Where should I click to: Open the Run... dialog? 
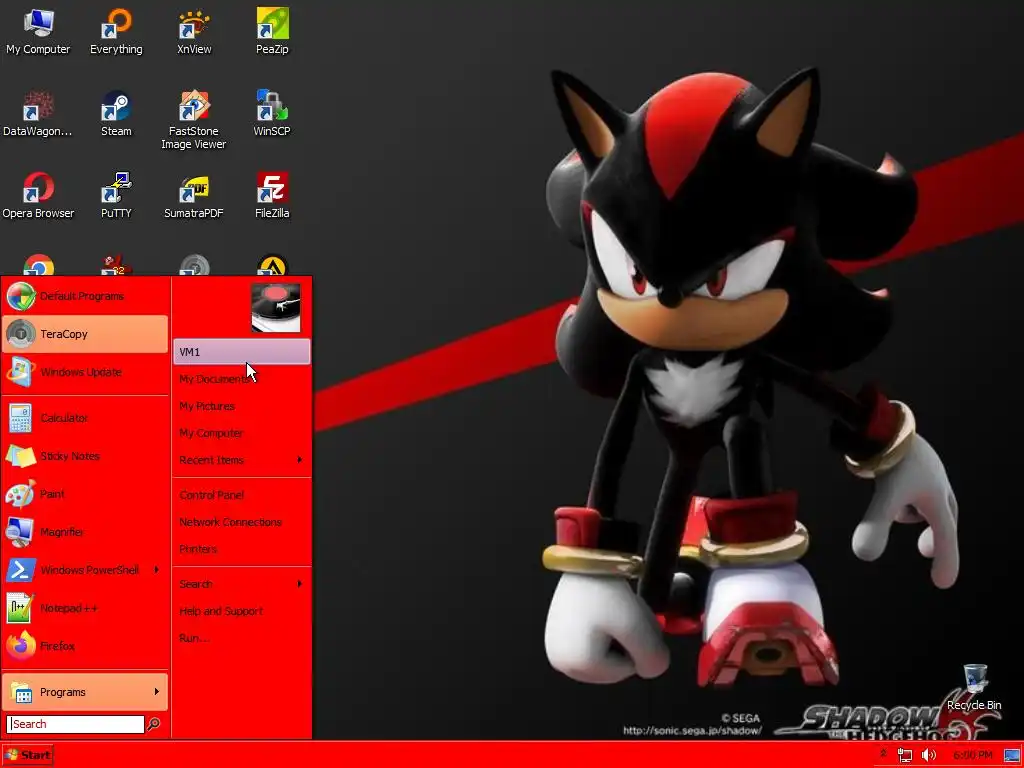coord(242,638)
